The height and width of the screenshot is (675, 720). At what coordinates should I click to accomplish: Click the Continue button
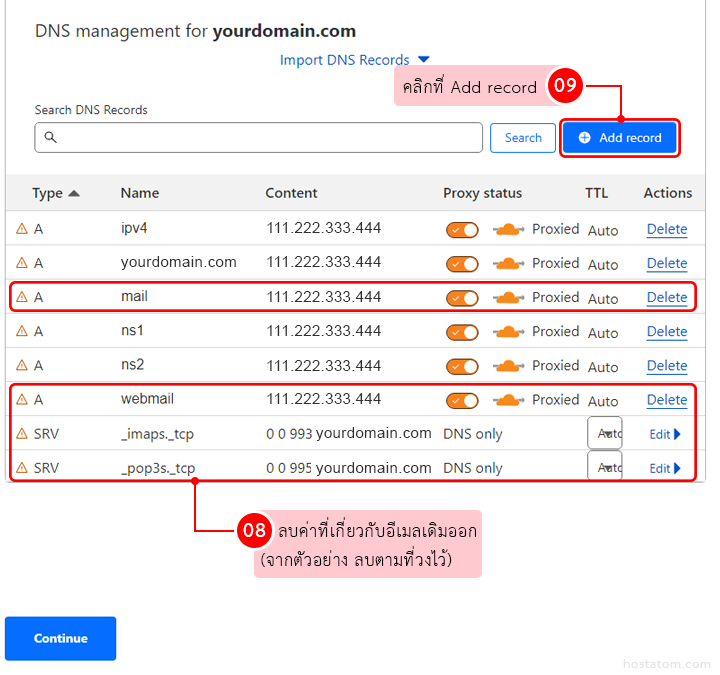pos(60,638)
